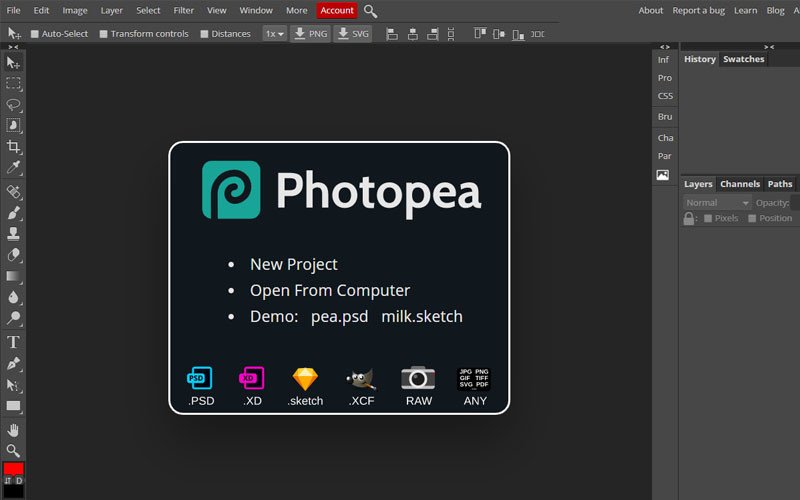Open the image panel icon below Par

(663, 175)
